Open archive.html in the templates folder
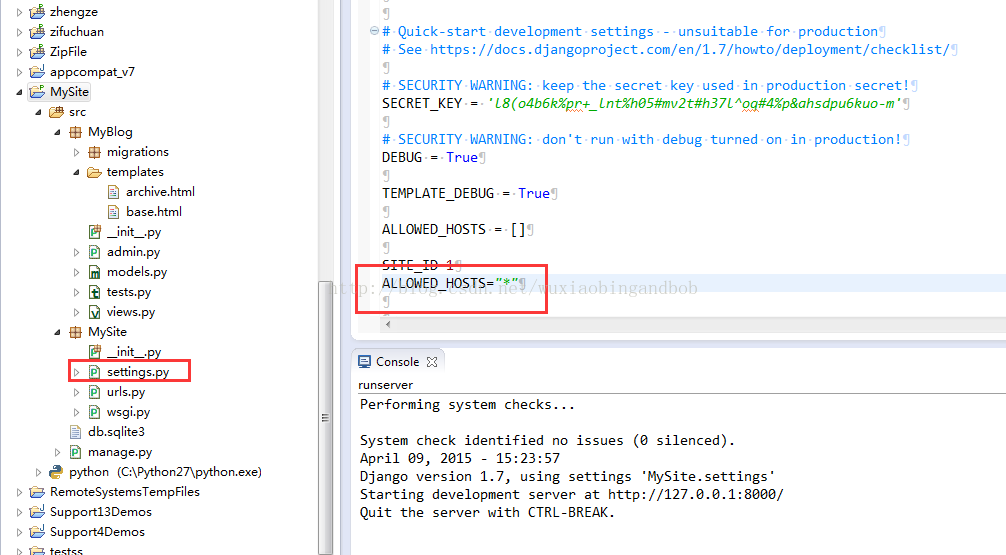Screen dimensions: 1006x555 [160, 192]
